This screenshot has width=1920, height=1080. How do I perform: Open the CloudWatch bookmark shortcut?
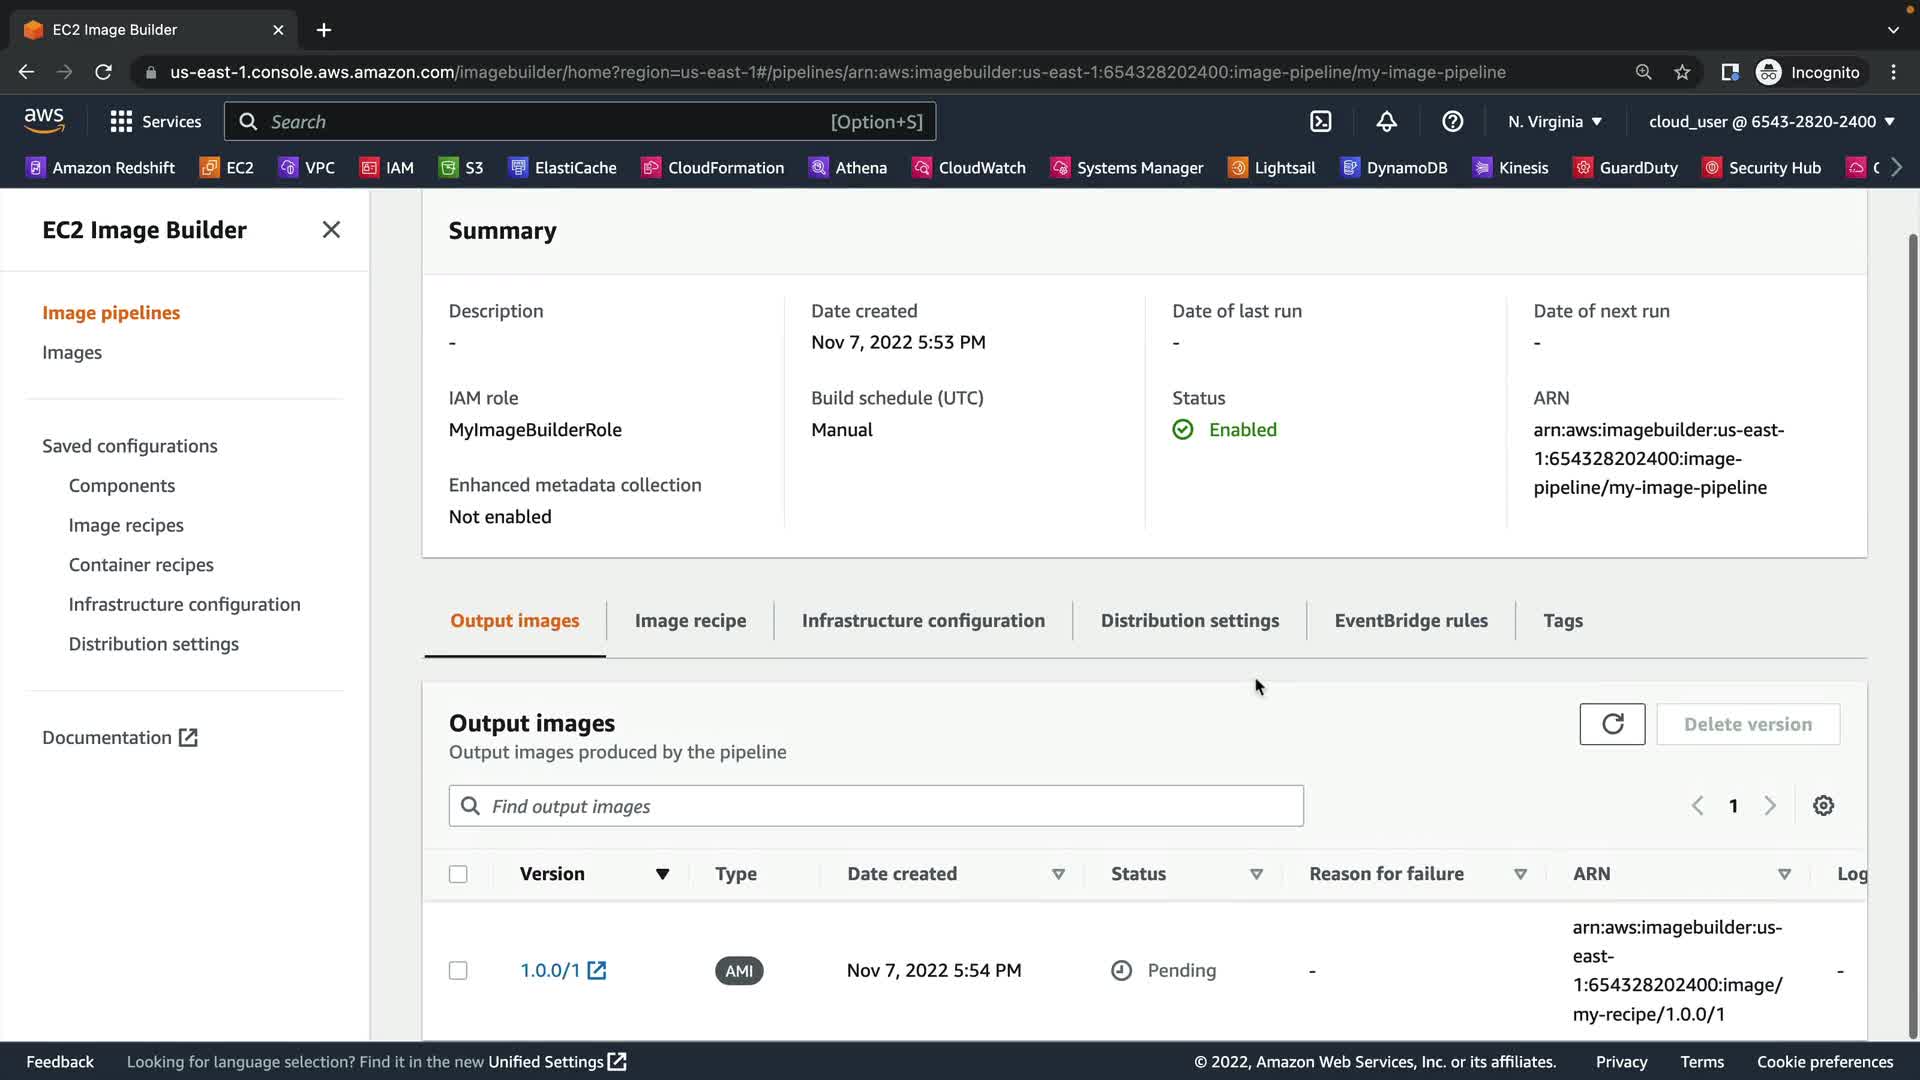[969, 168]
